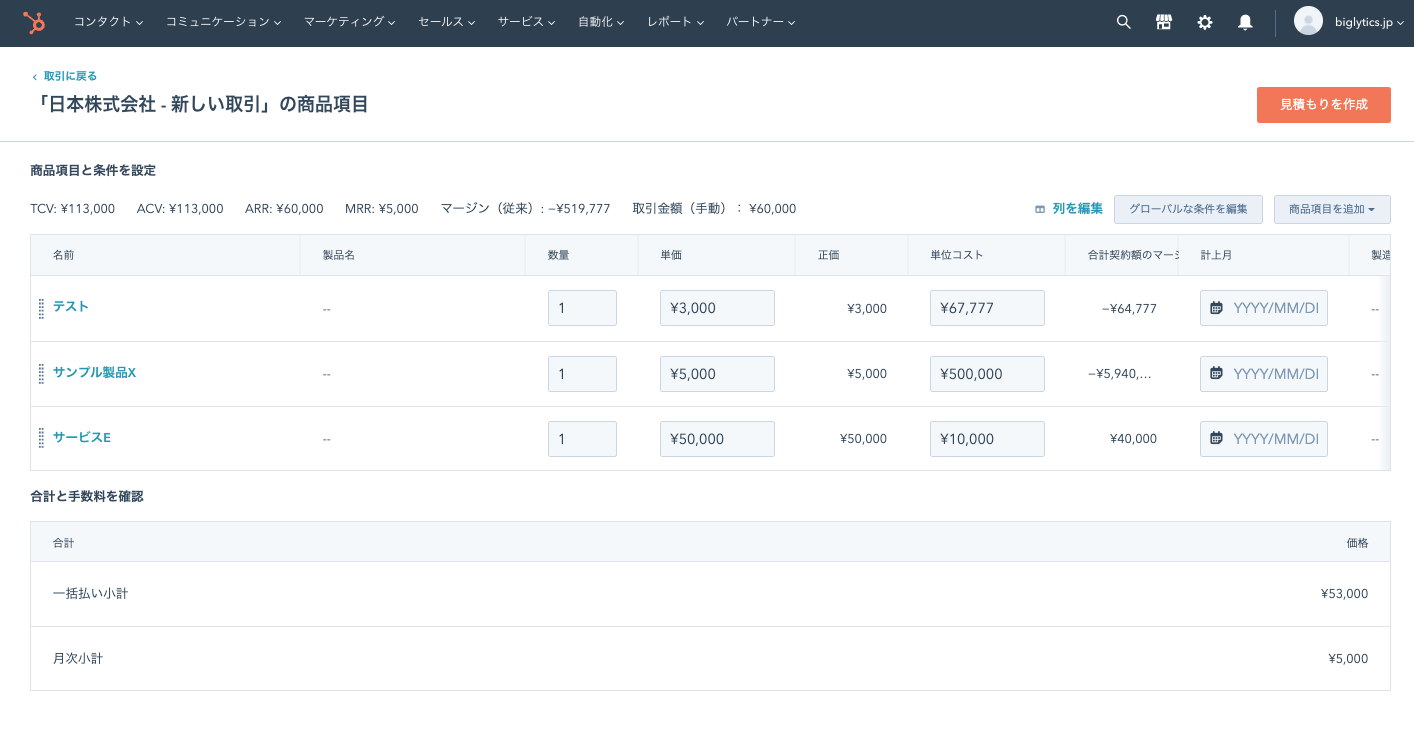1414x754 pixels.
Task: Open 商品項目を追加 dropdown button
Action: 1332,209
